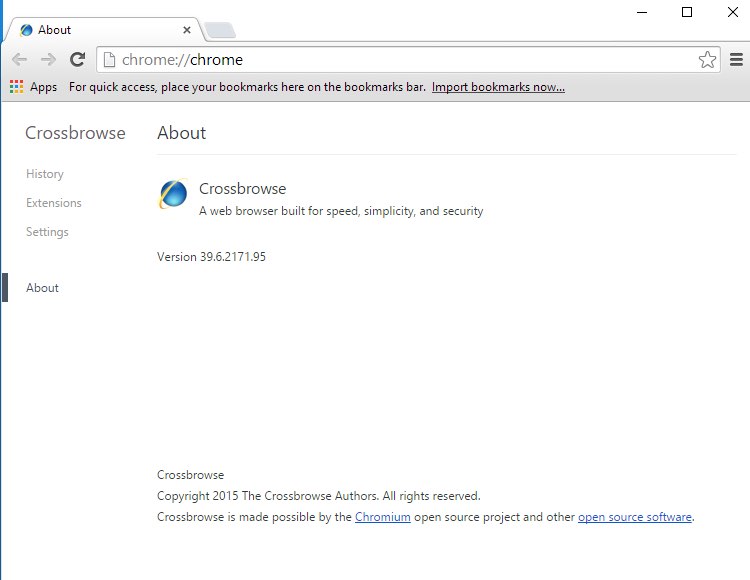Click the page info icon in address bar
Image resolution: width=750 pixels, height=580 pixels.
tap(110, 60)
